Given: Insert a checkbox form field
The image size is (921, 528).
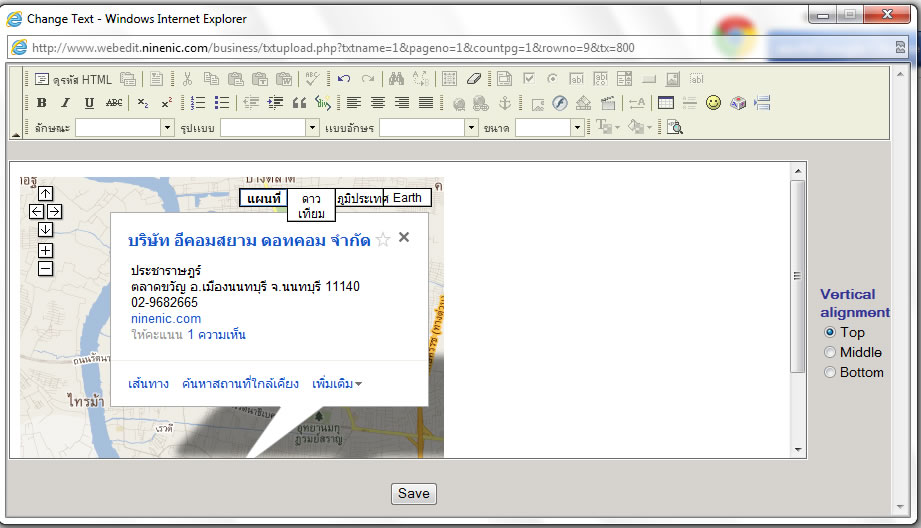Looking at the screenshot, I should pyautogui.click(x=529, y=79).
